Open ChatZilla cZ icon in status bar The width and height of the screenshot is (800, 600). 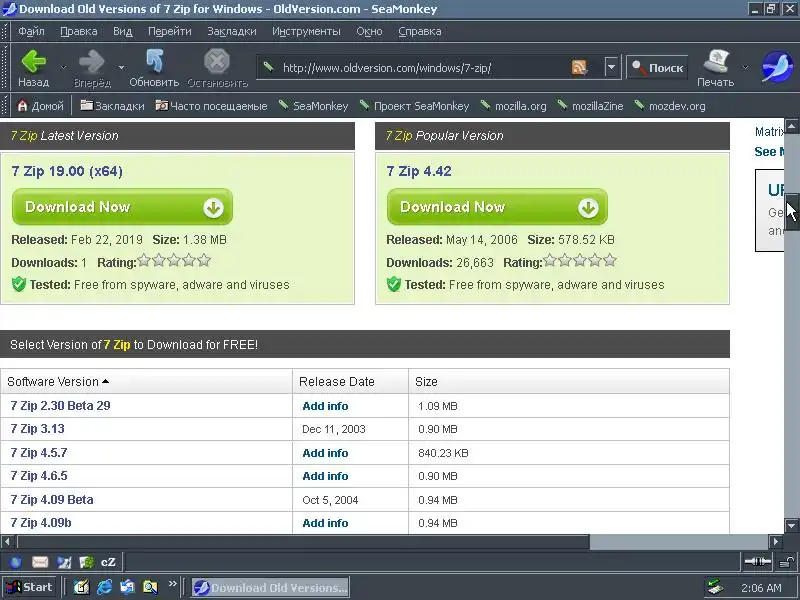click(x=108, y=562)
